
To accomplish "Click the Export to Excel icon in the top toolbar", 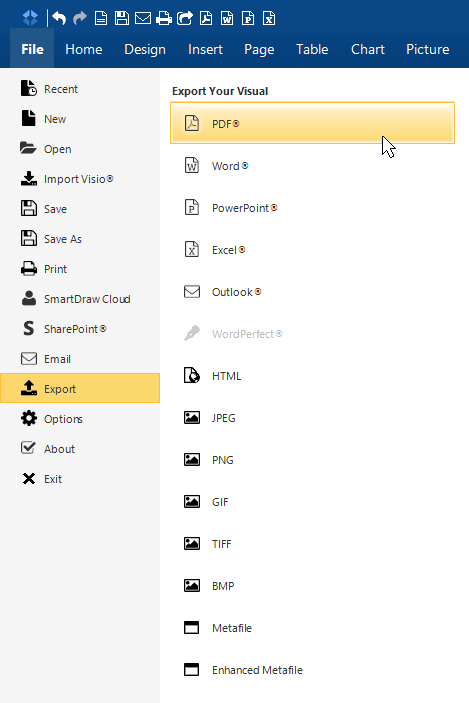I will point(269,18).
